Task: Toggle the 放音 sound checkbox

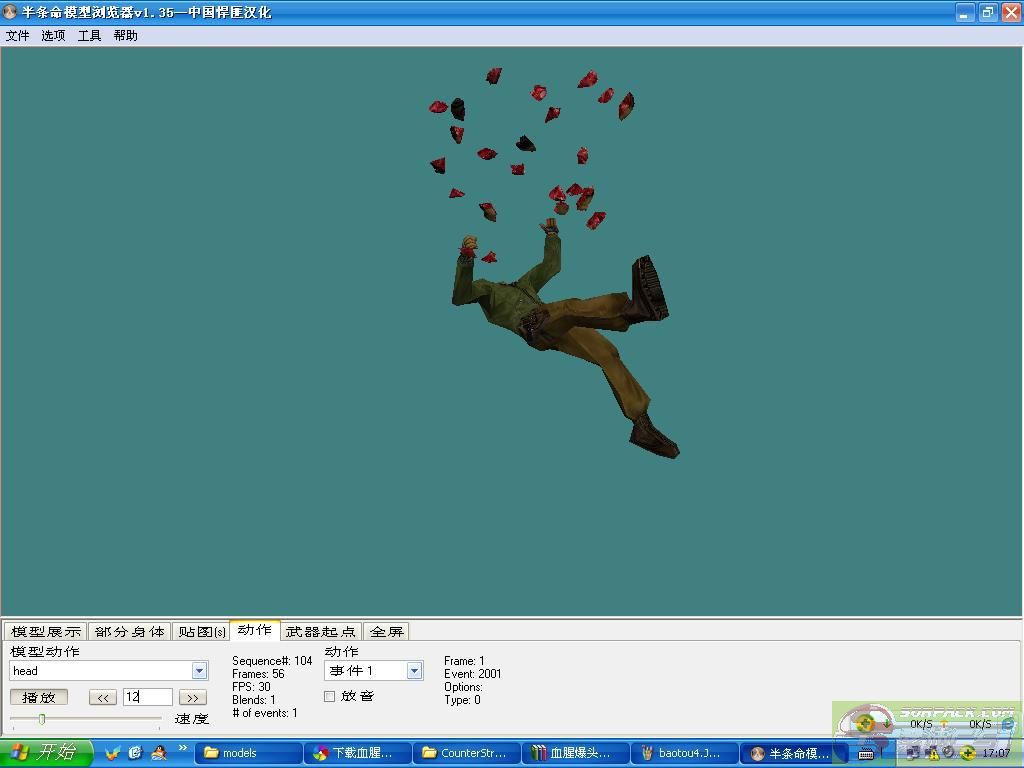Action: pos(329,696)
